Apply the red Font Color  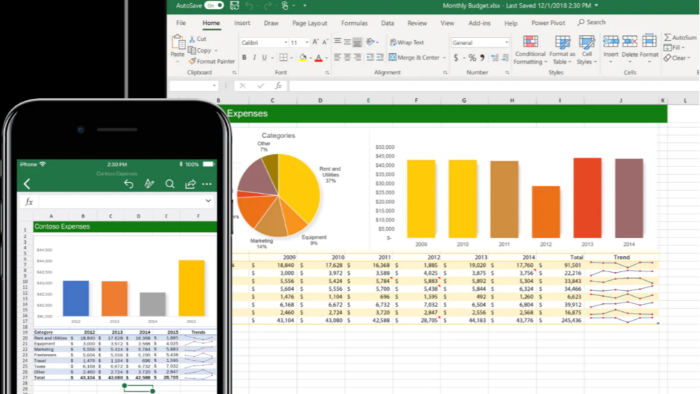[318, 58]
